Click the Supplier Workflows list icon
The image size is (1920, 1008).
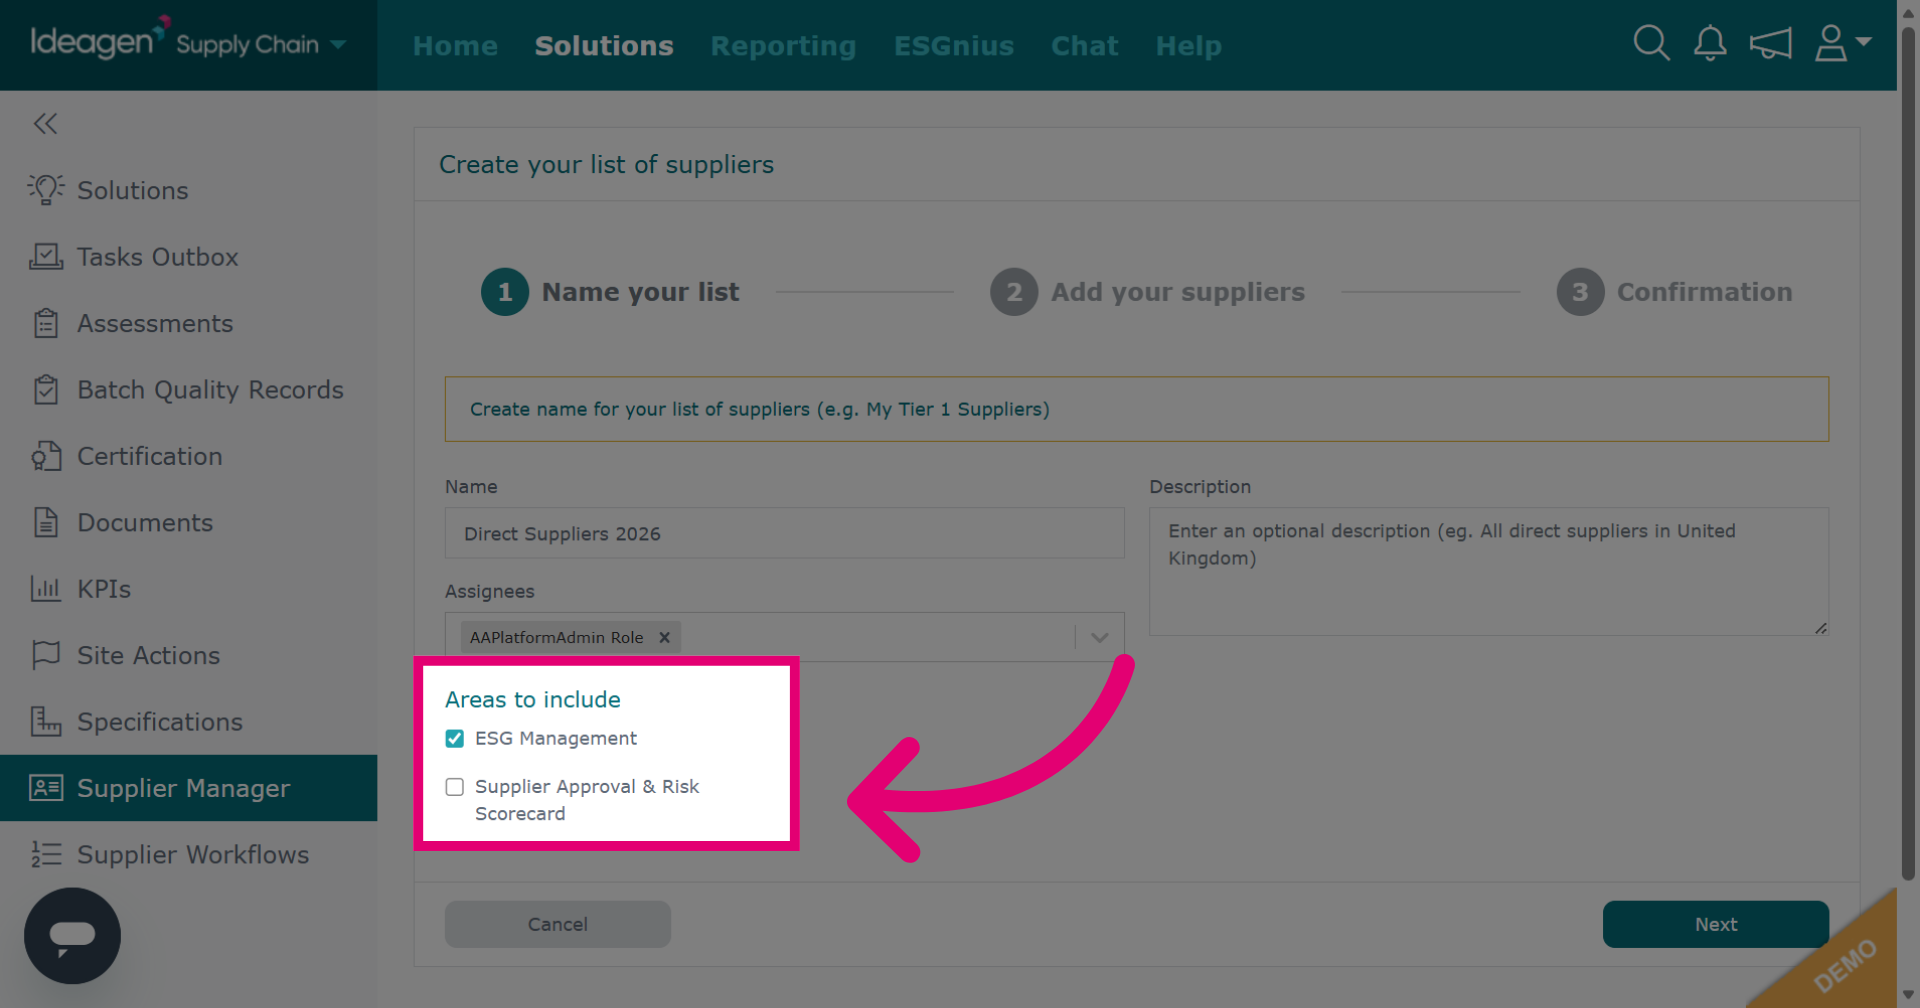click(45, 854)
